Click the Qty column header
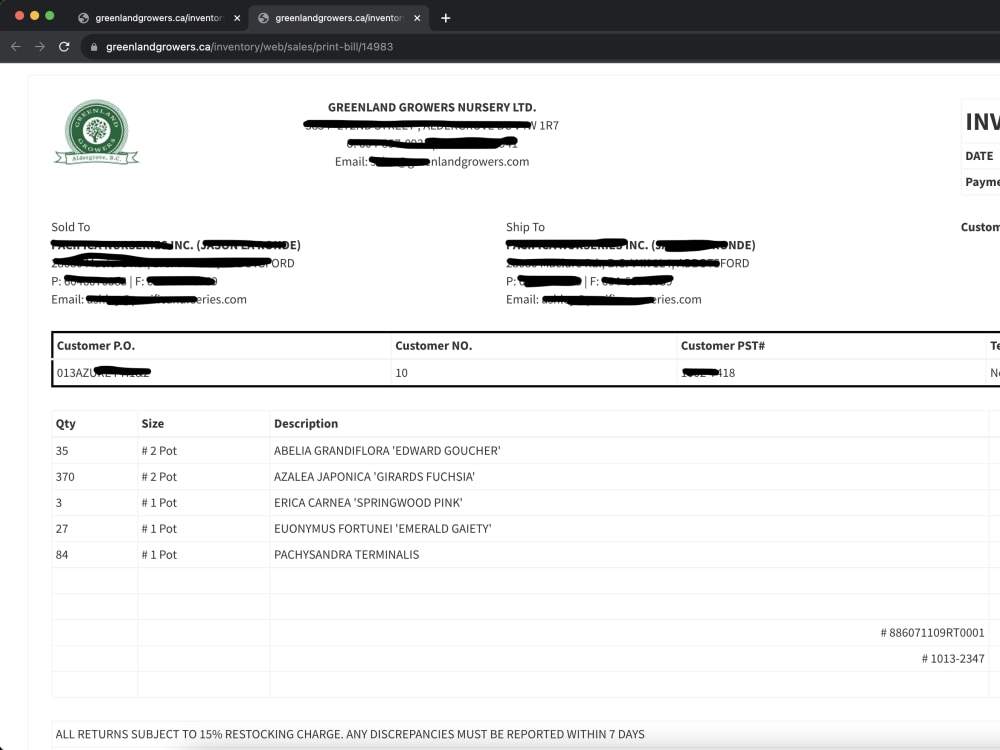This screenshot has width=1000, height=750. click(66, 423)
